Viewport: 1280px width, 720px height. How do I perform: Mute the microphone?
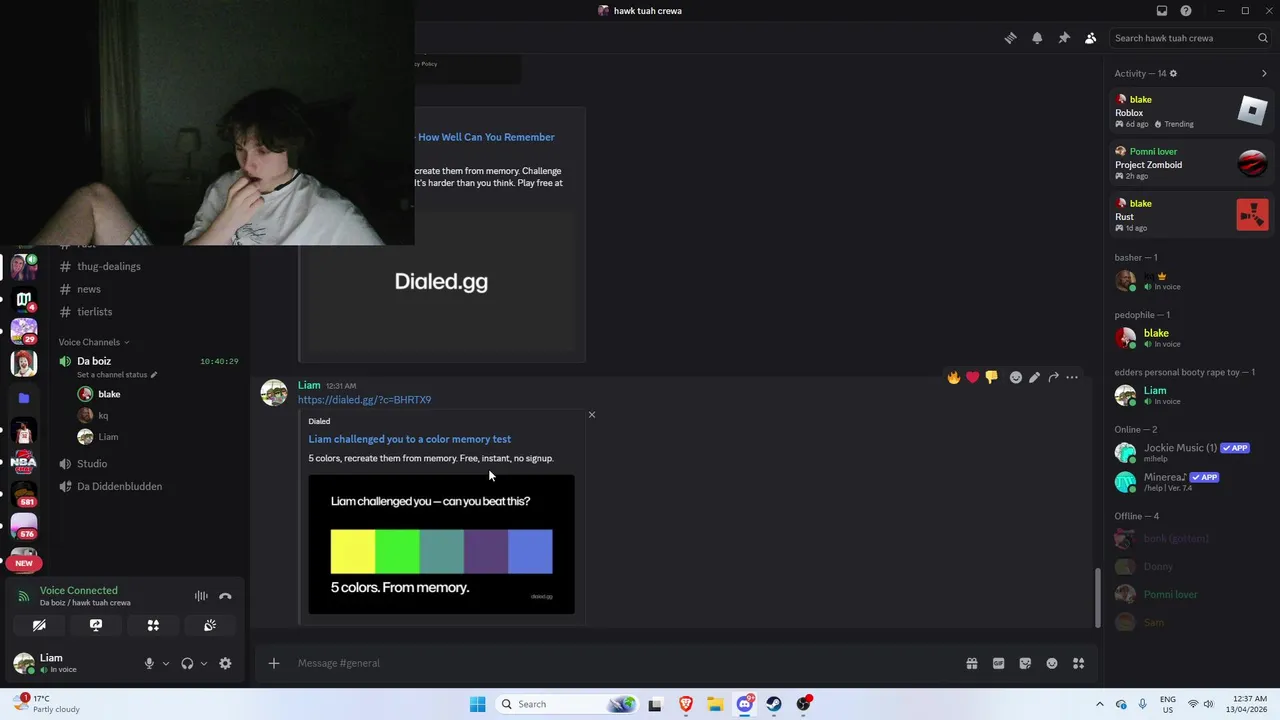coord(149,663)
